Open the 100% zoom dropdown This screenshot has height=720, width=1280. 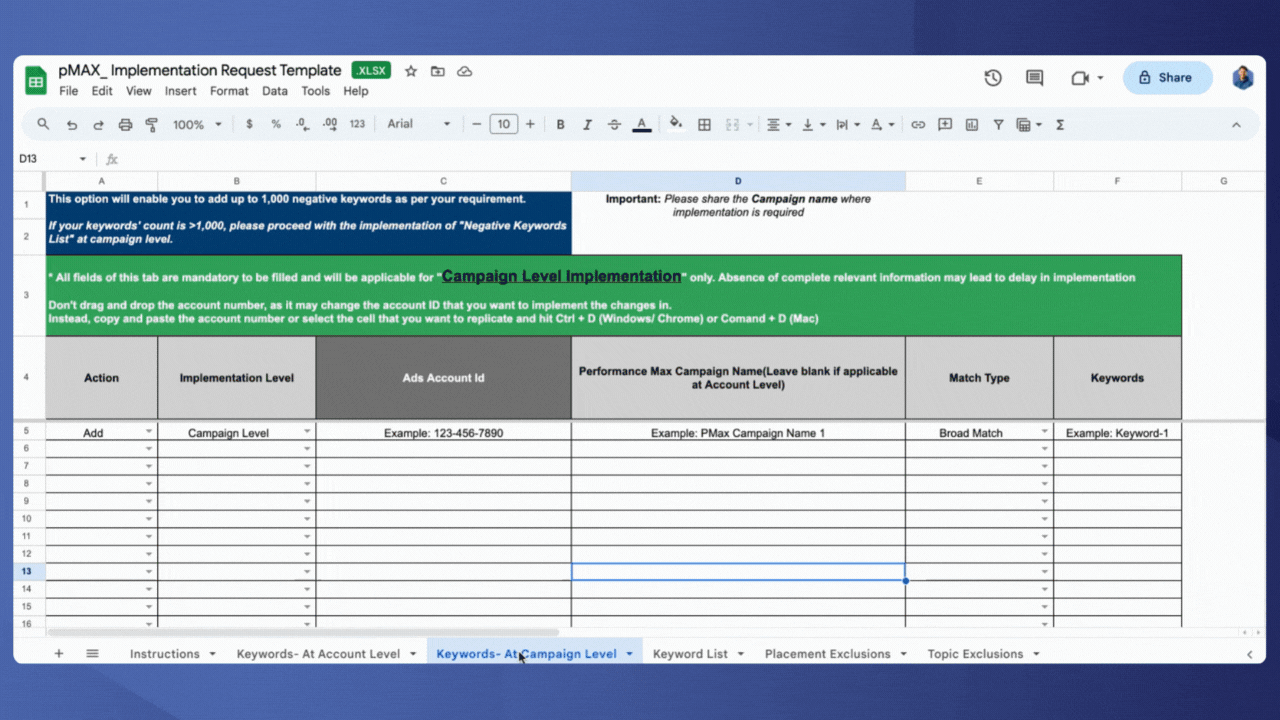click(197, 125)
